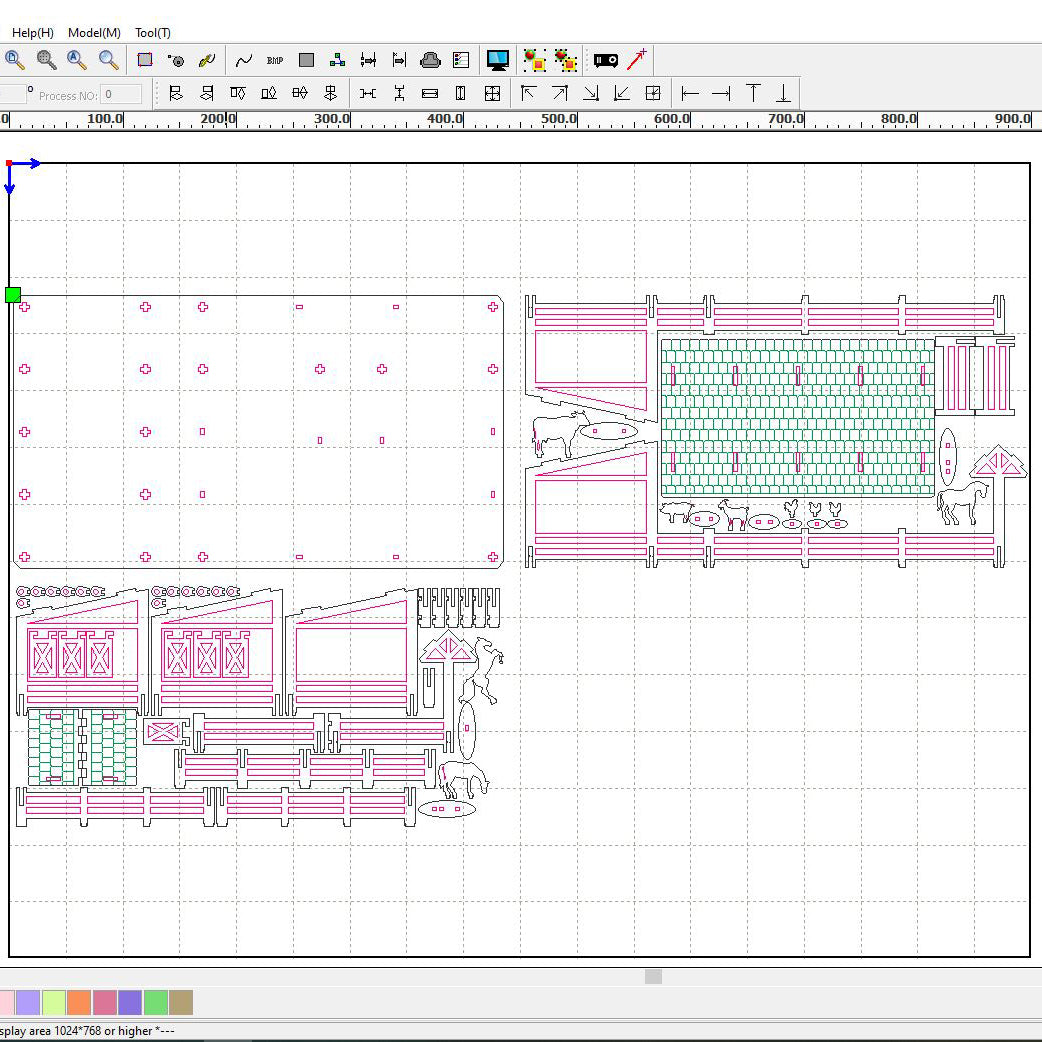
Task: Click the solid fill rectangle icon
Action: click(x=306, y=60)
